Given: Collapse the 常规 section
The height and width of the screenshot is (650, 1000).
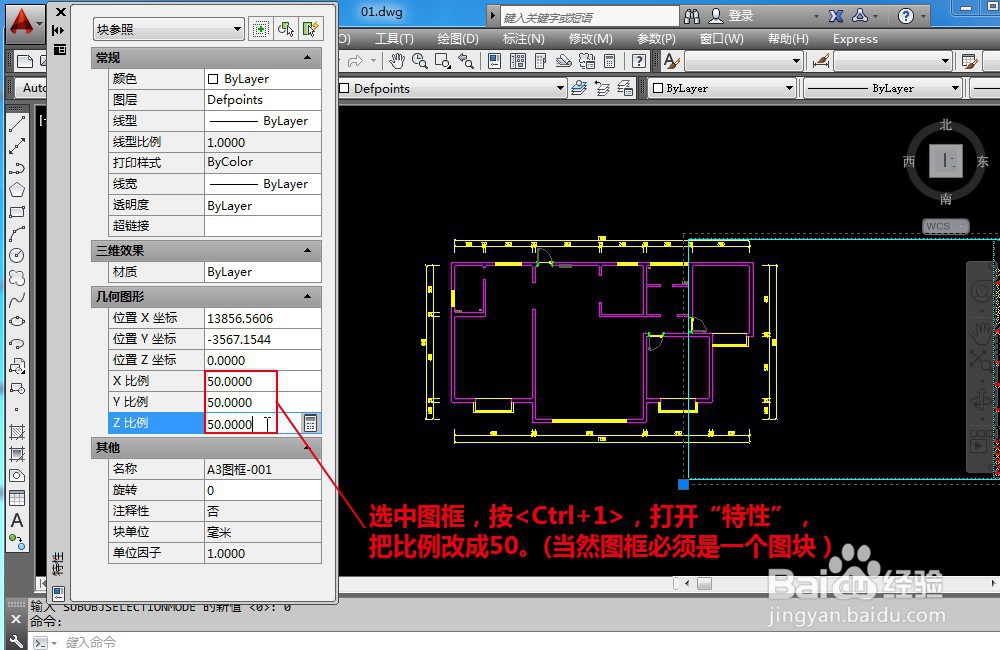Looking at the screenshot, I should [x=307, y=58].
